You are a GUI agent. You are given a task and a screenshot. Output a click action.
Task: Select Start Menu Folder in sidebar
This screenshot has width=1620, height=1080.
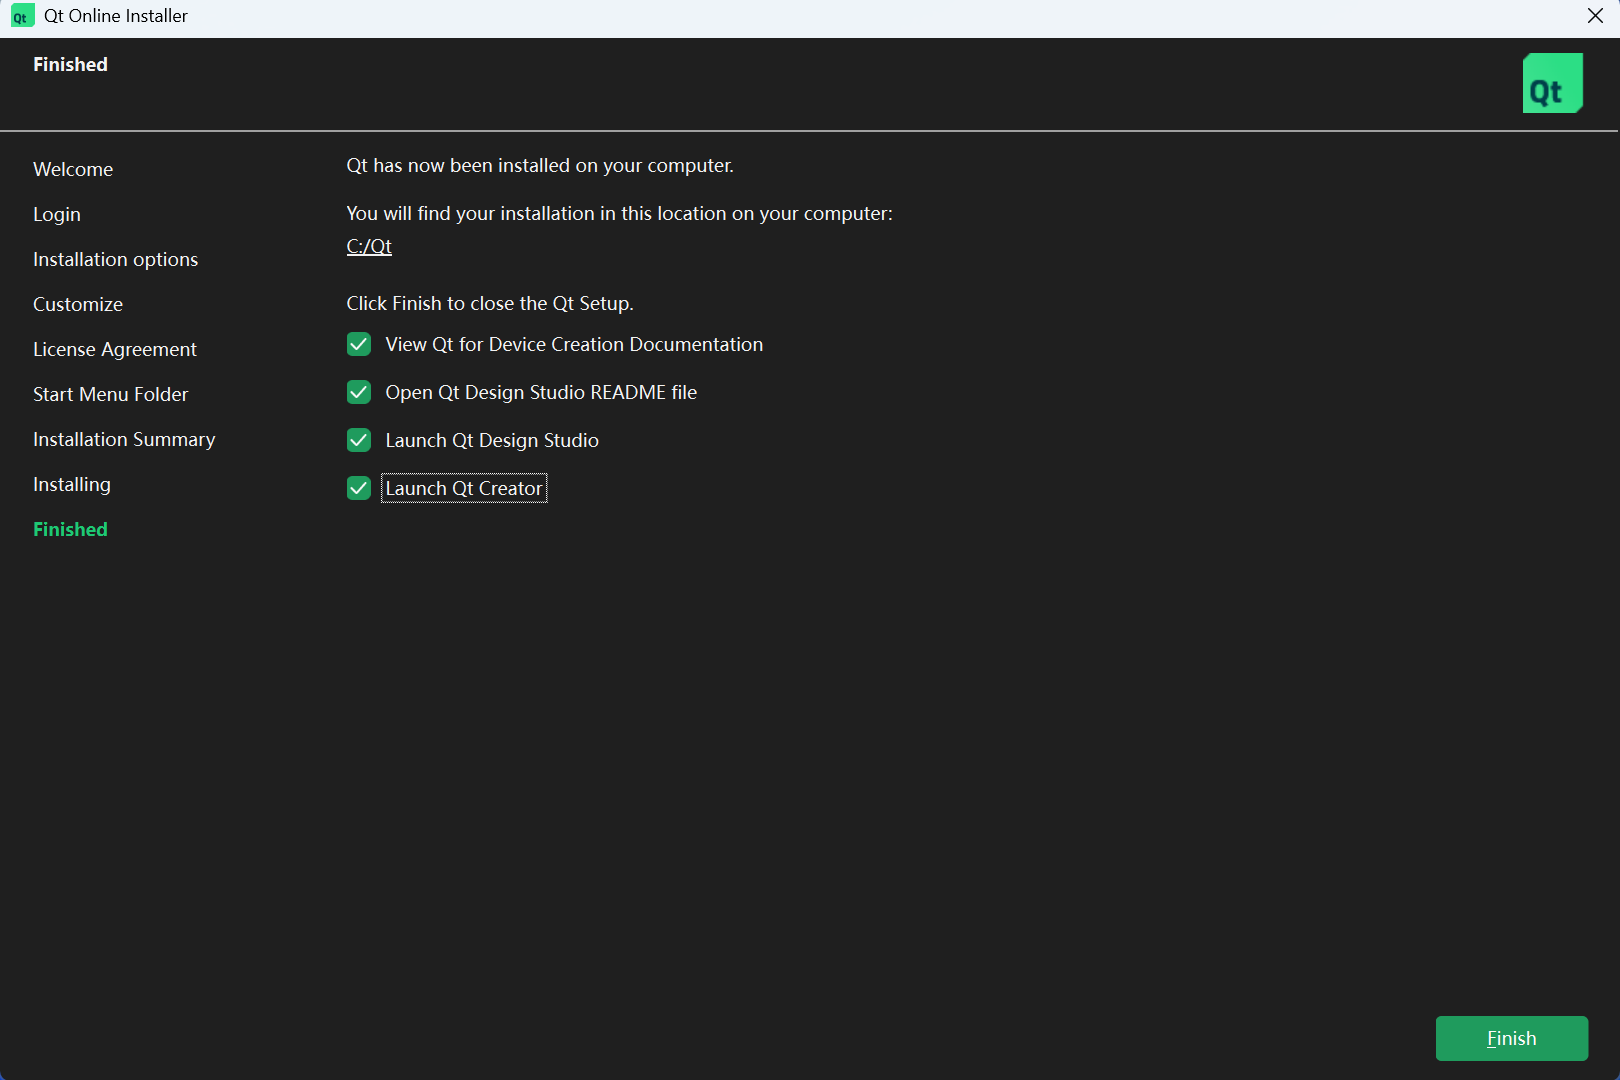(x=111, y=394)
